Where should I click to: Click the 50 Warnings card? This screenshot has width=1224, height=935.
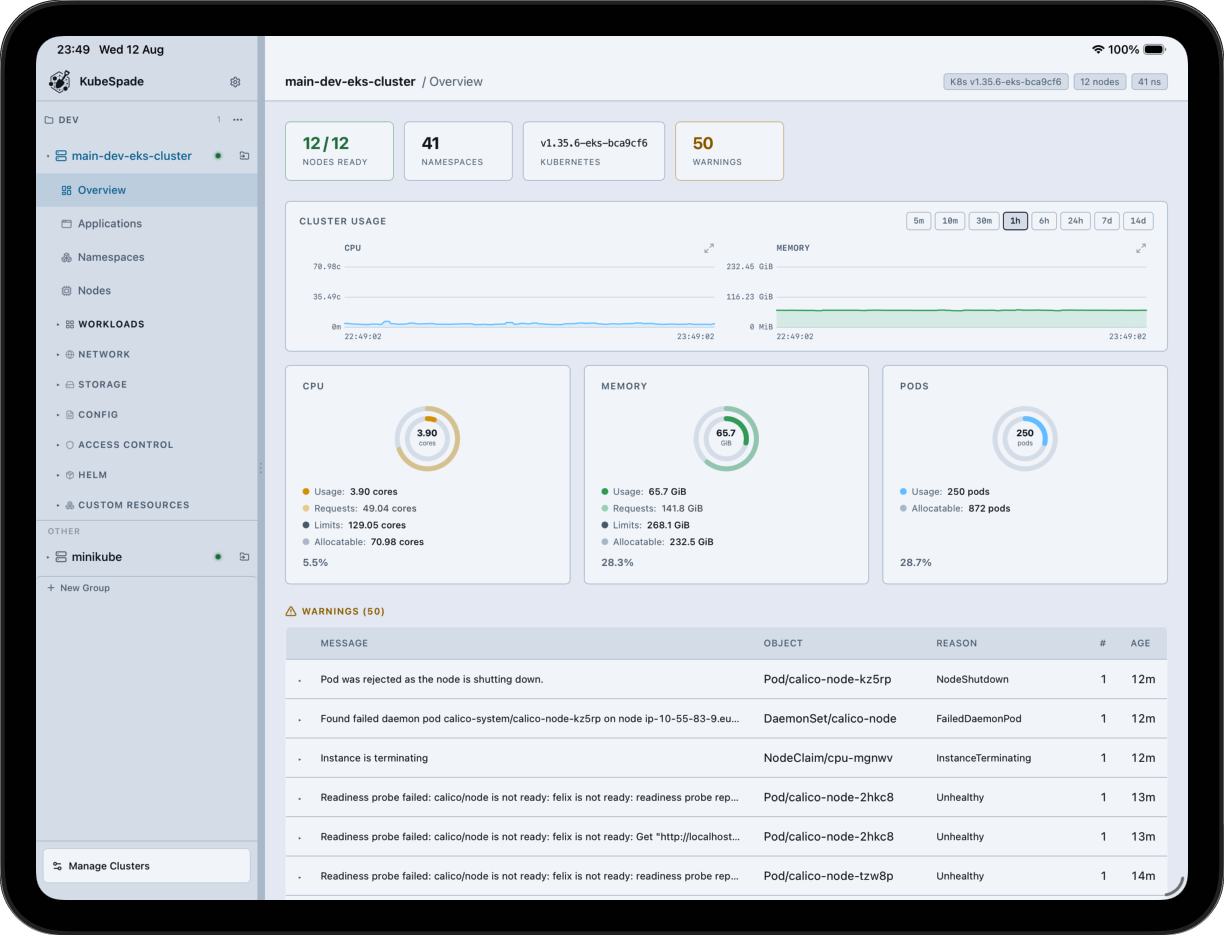(730, 151)
